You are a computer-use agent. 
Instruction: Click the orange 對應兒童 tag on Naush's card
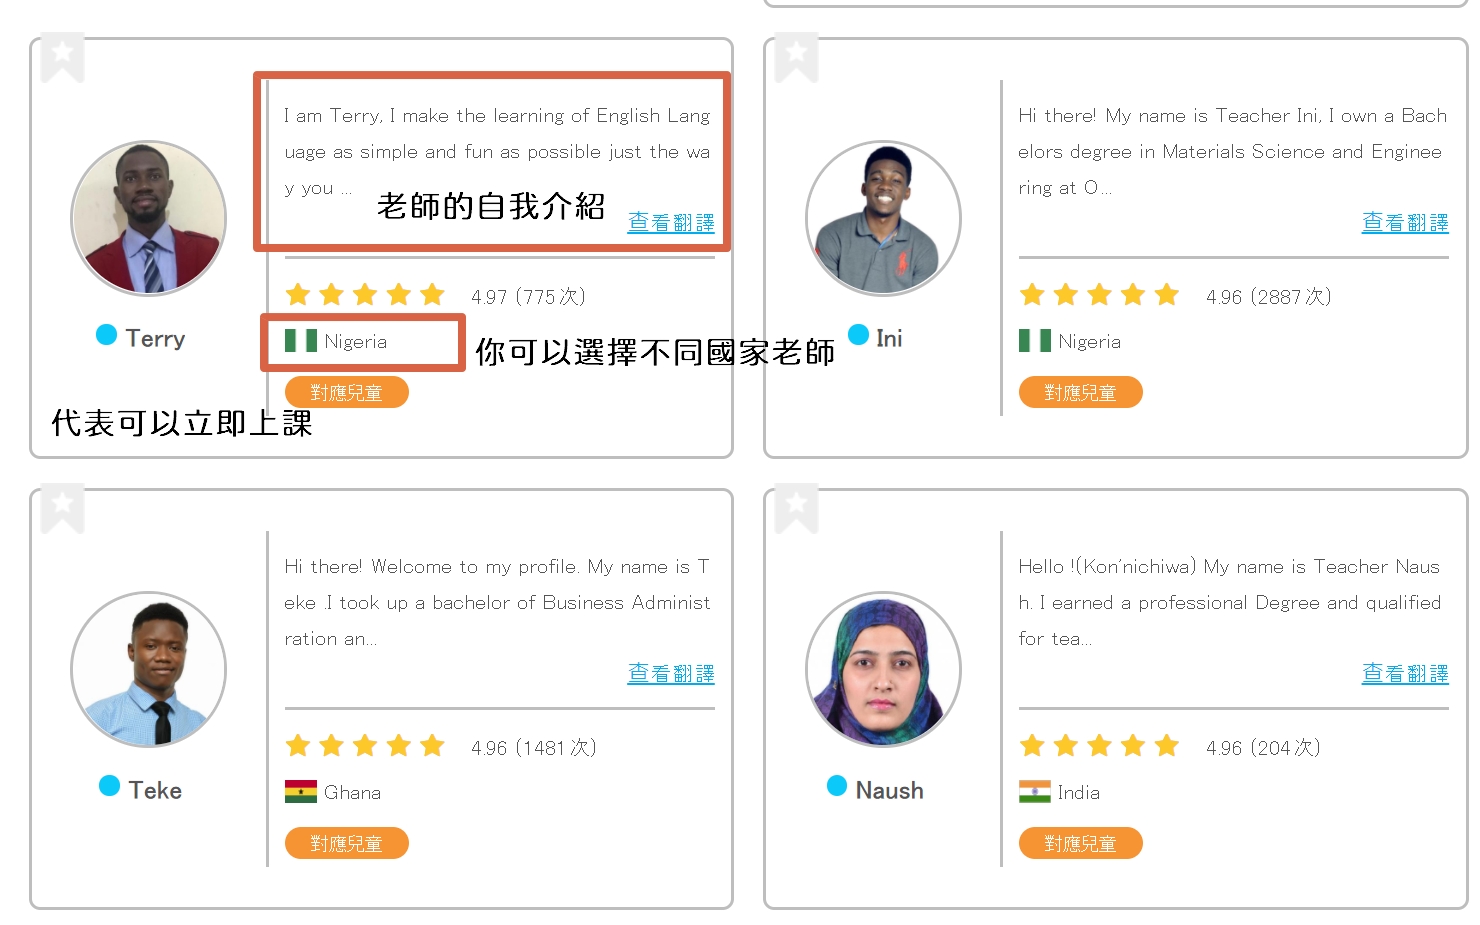tap(1081, 843)
